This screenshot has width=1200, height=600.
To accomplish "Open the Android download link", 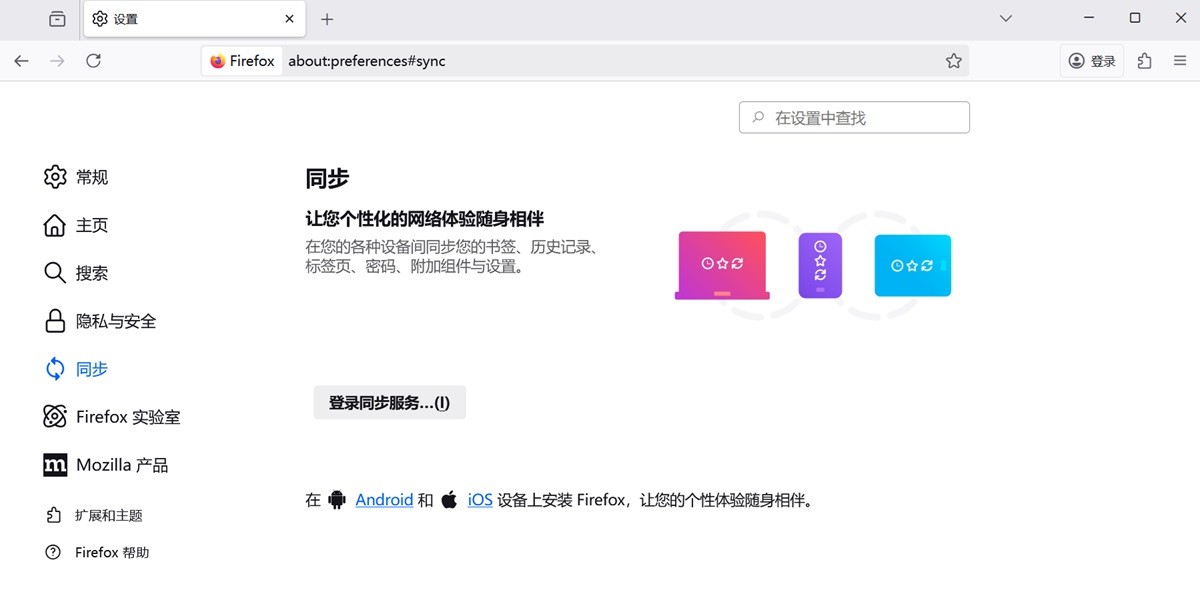I will [x=384, y=499].
